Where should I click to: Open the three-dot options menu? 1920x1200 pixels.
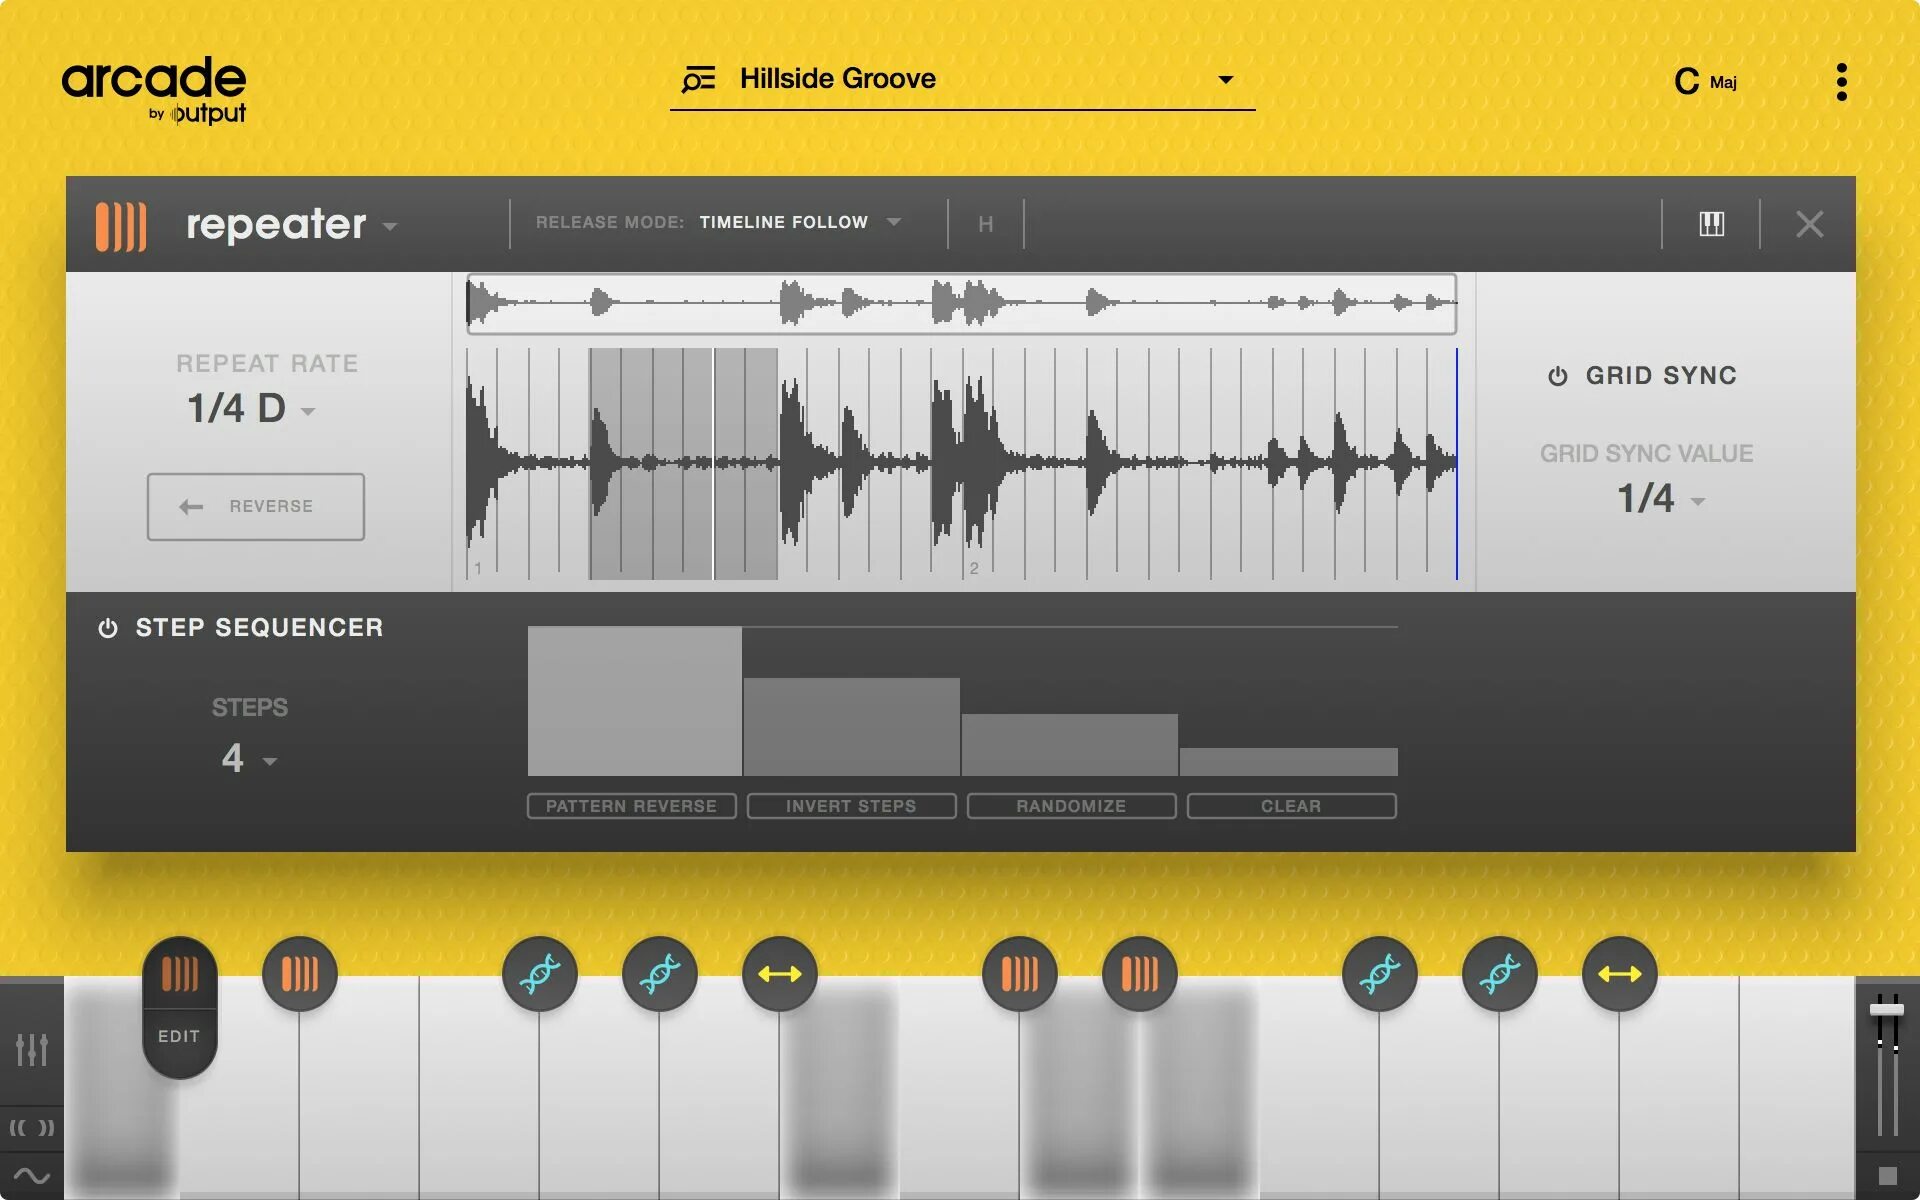(1844, 80)
